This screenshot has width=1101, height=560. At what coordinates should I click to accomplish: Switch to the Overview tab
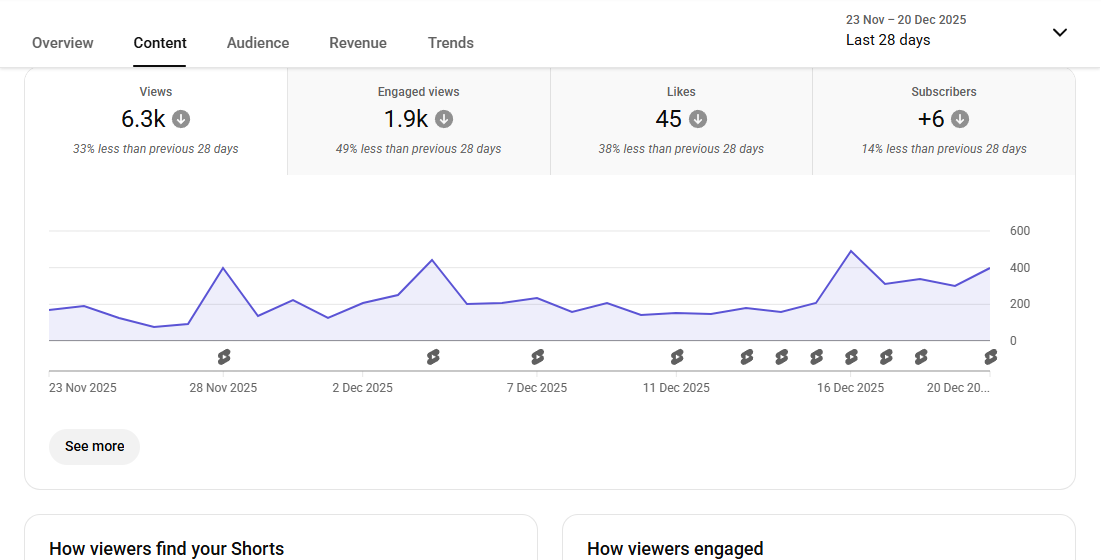[63, 43]
